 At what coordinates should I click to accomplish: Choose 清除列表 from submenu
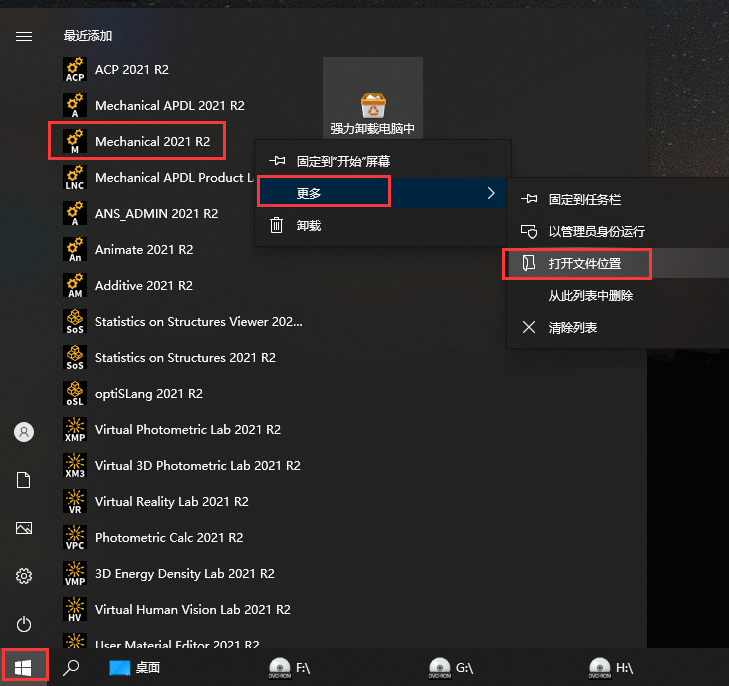(x=618, y=328)
